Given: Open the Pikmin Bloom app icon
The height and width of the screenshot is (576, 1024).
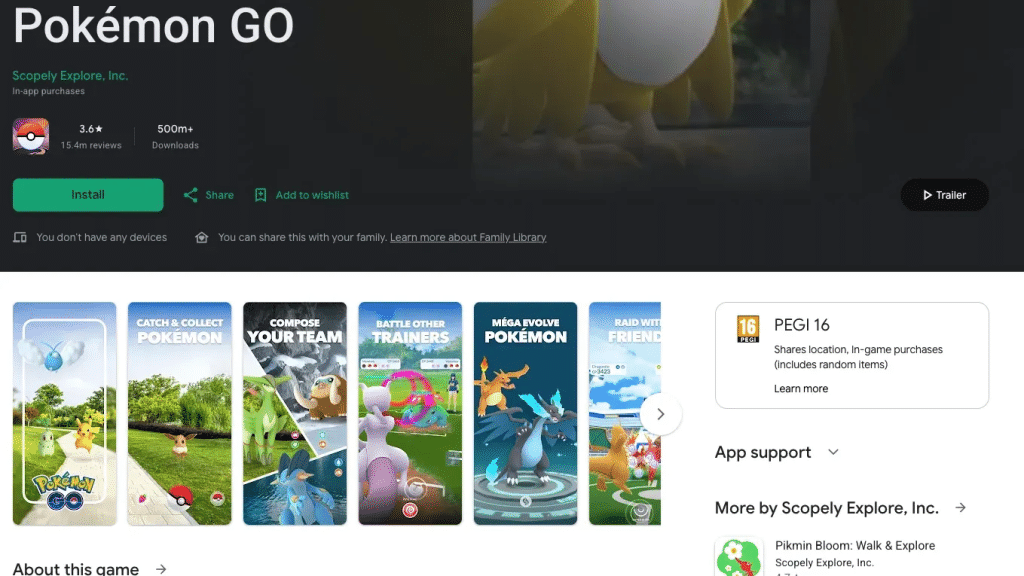Looking at the screenshot, I should click(x=739, y=557).
